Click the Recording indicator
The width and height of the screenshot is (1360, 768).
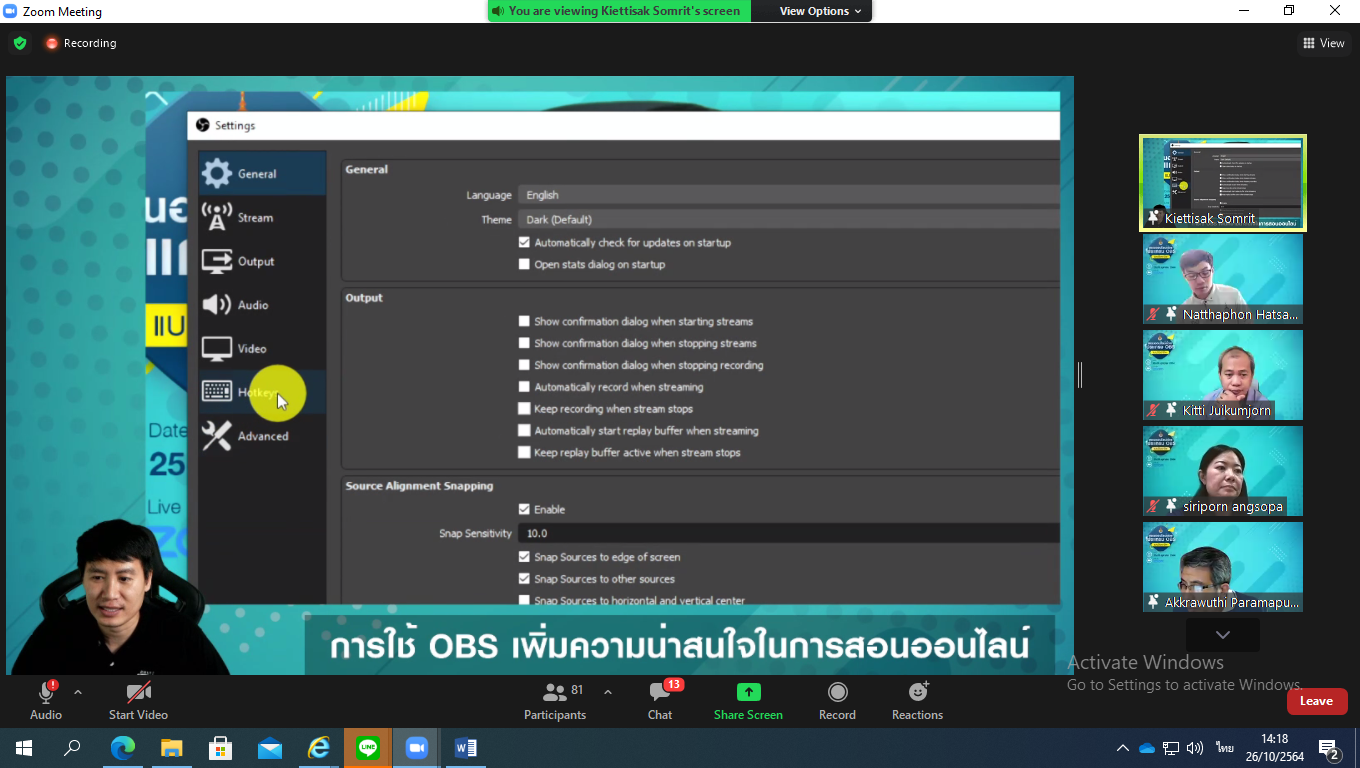(x=81, y=43)
